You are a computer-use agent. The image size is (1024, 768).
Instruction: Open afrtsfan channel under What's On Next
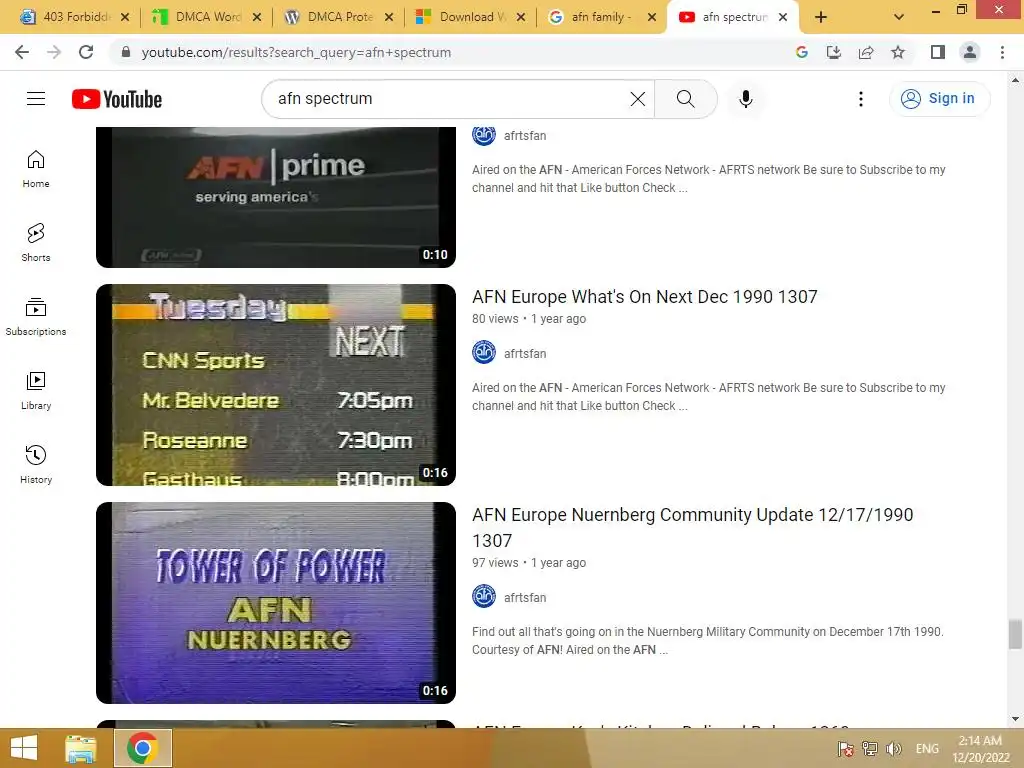point(525,353)
